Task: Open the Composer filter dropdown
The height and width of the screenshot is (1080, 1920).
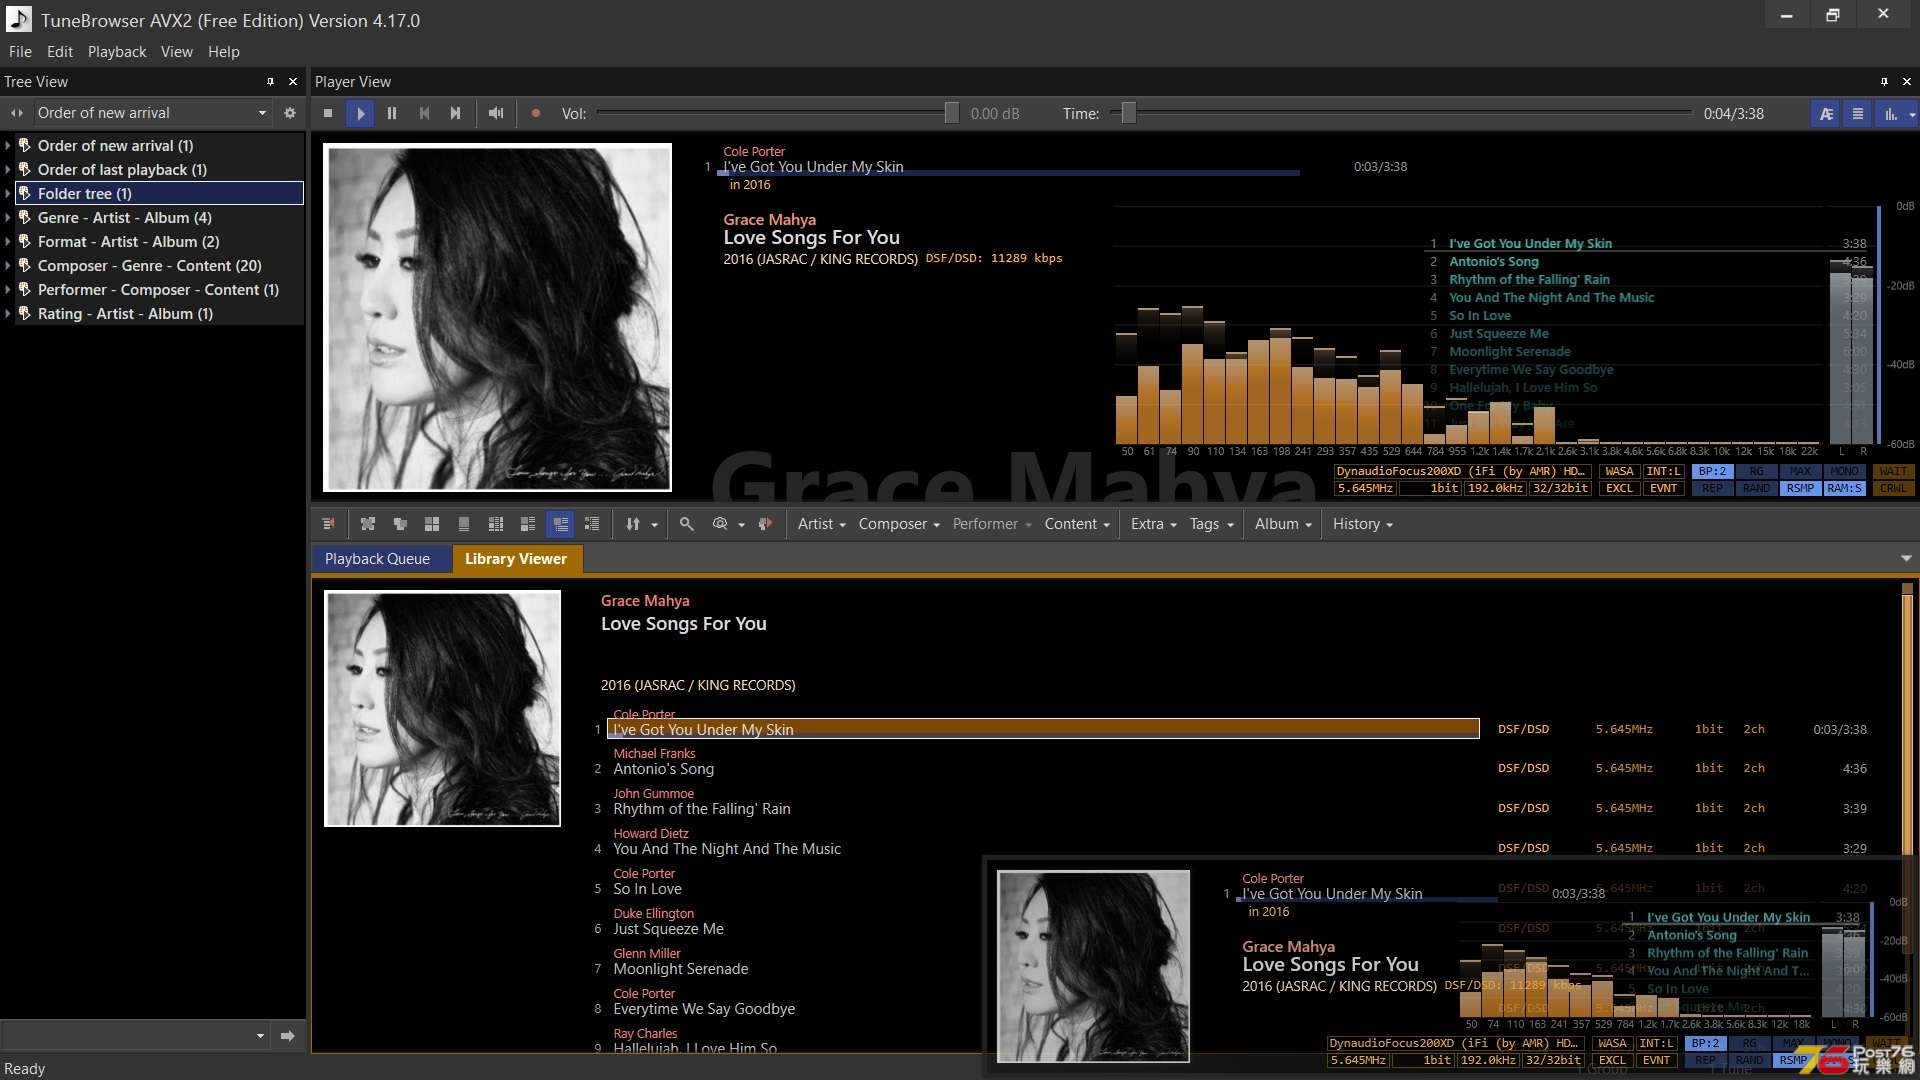Action: coord(899,524)
